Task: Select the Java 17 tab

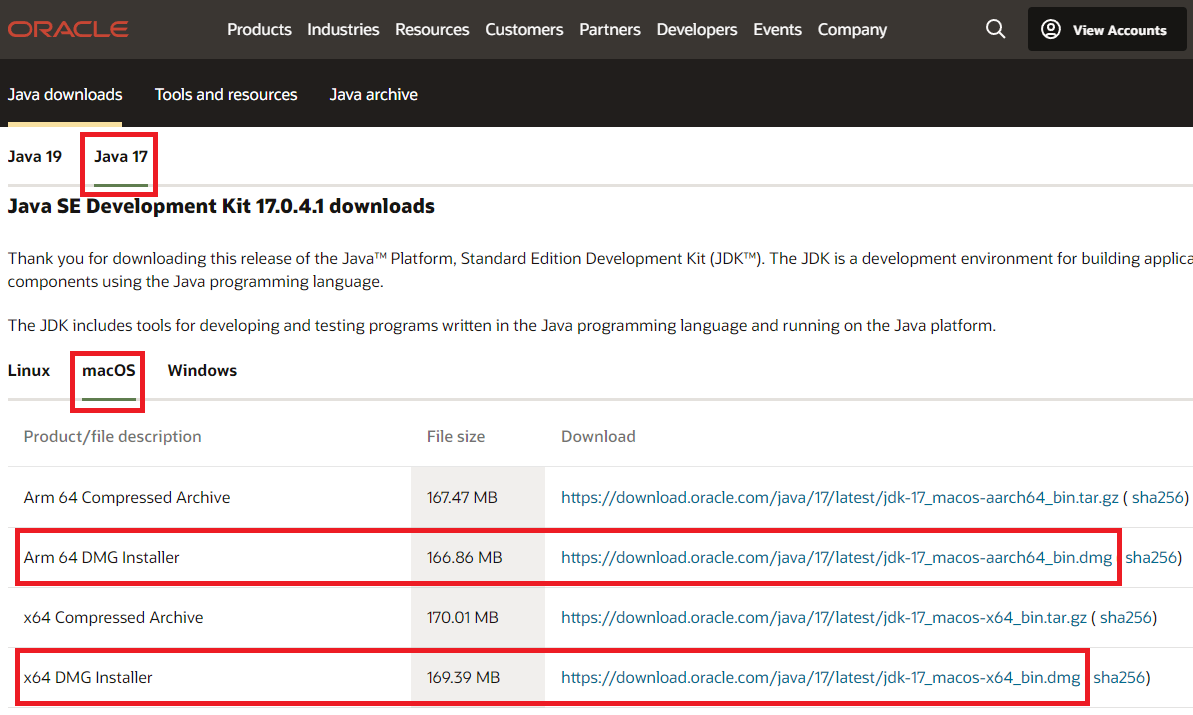Action: (x=121, y=157)
